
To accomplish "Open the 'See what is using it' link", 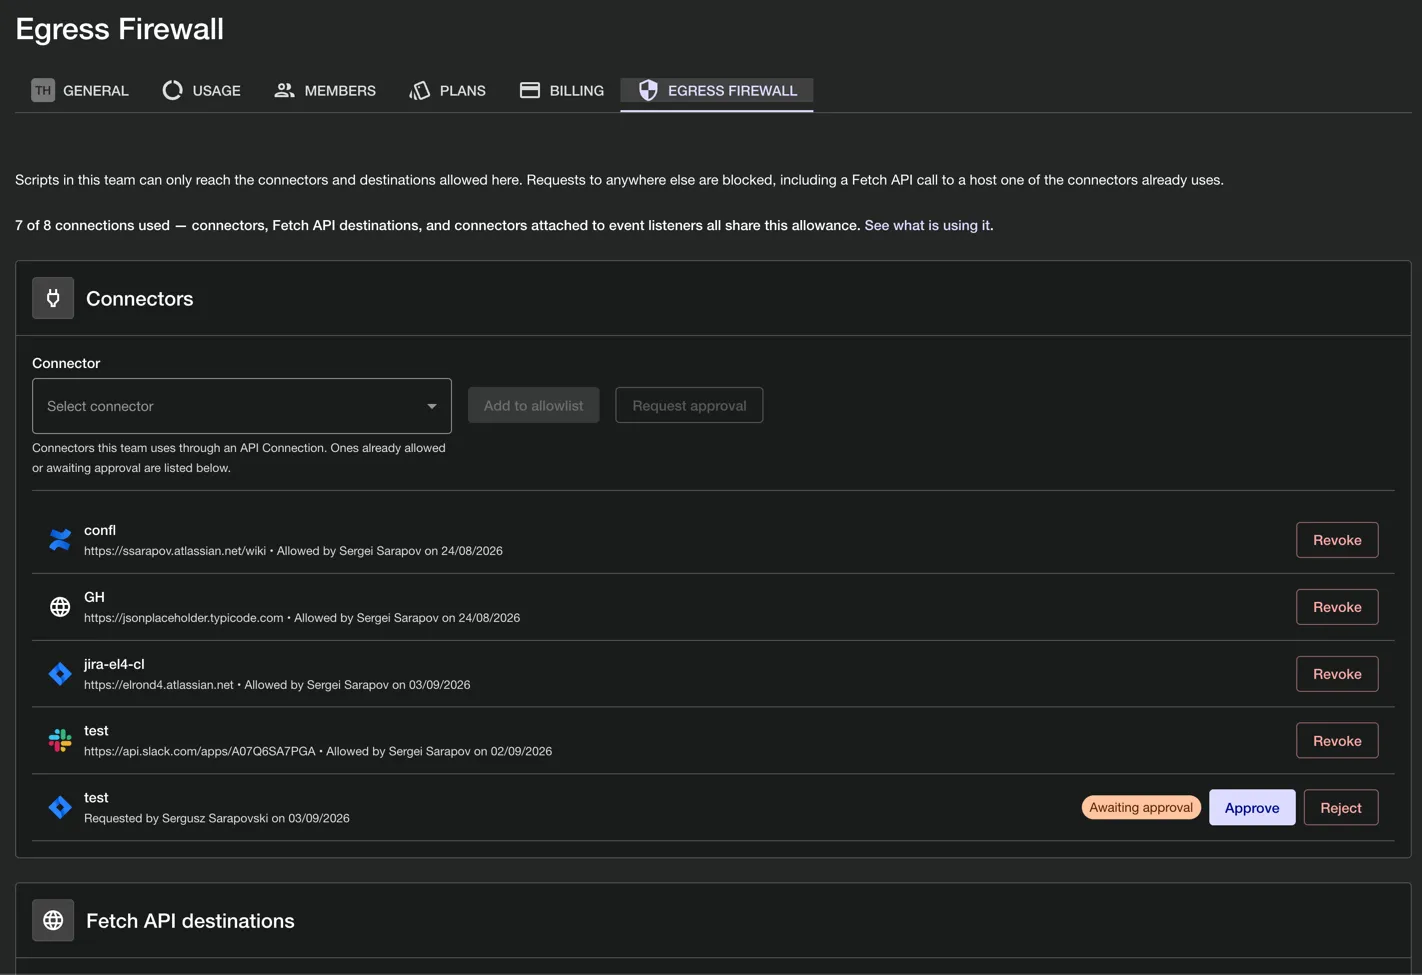I will pos(927,225).
